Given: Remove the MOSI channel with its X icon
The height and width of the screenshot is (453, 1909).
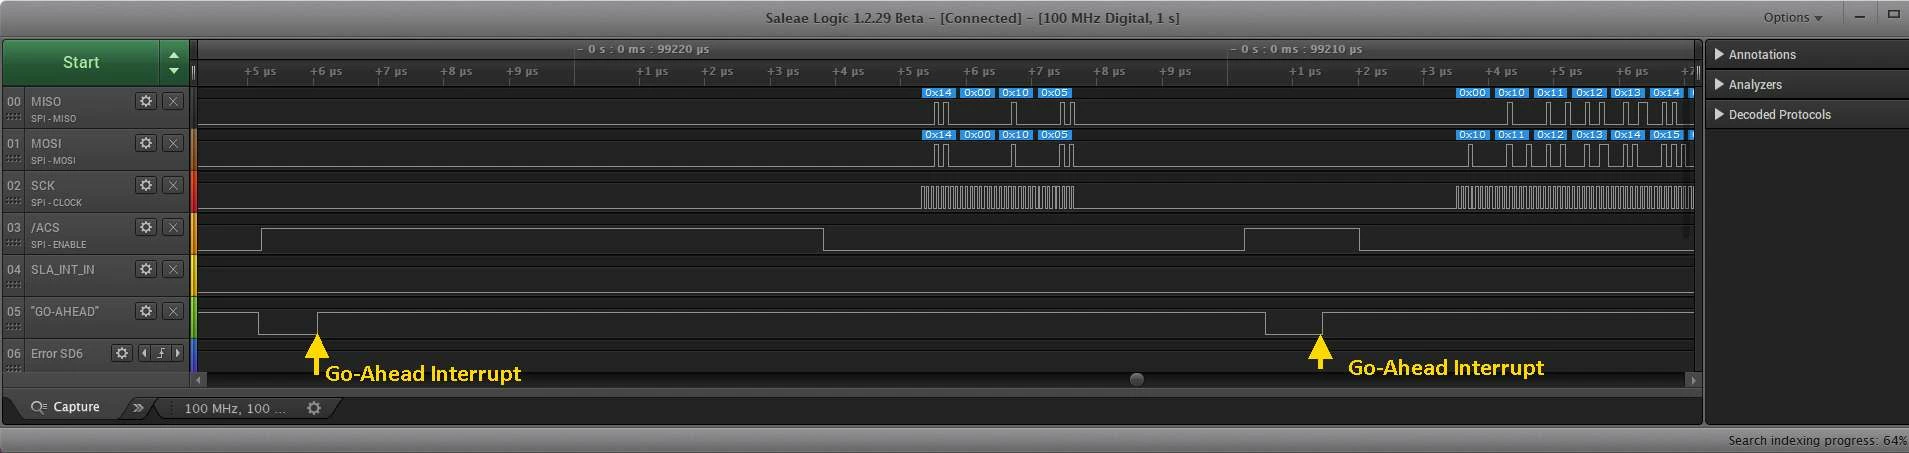Looking at the screenshot, I should 173,143.
